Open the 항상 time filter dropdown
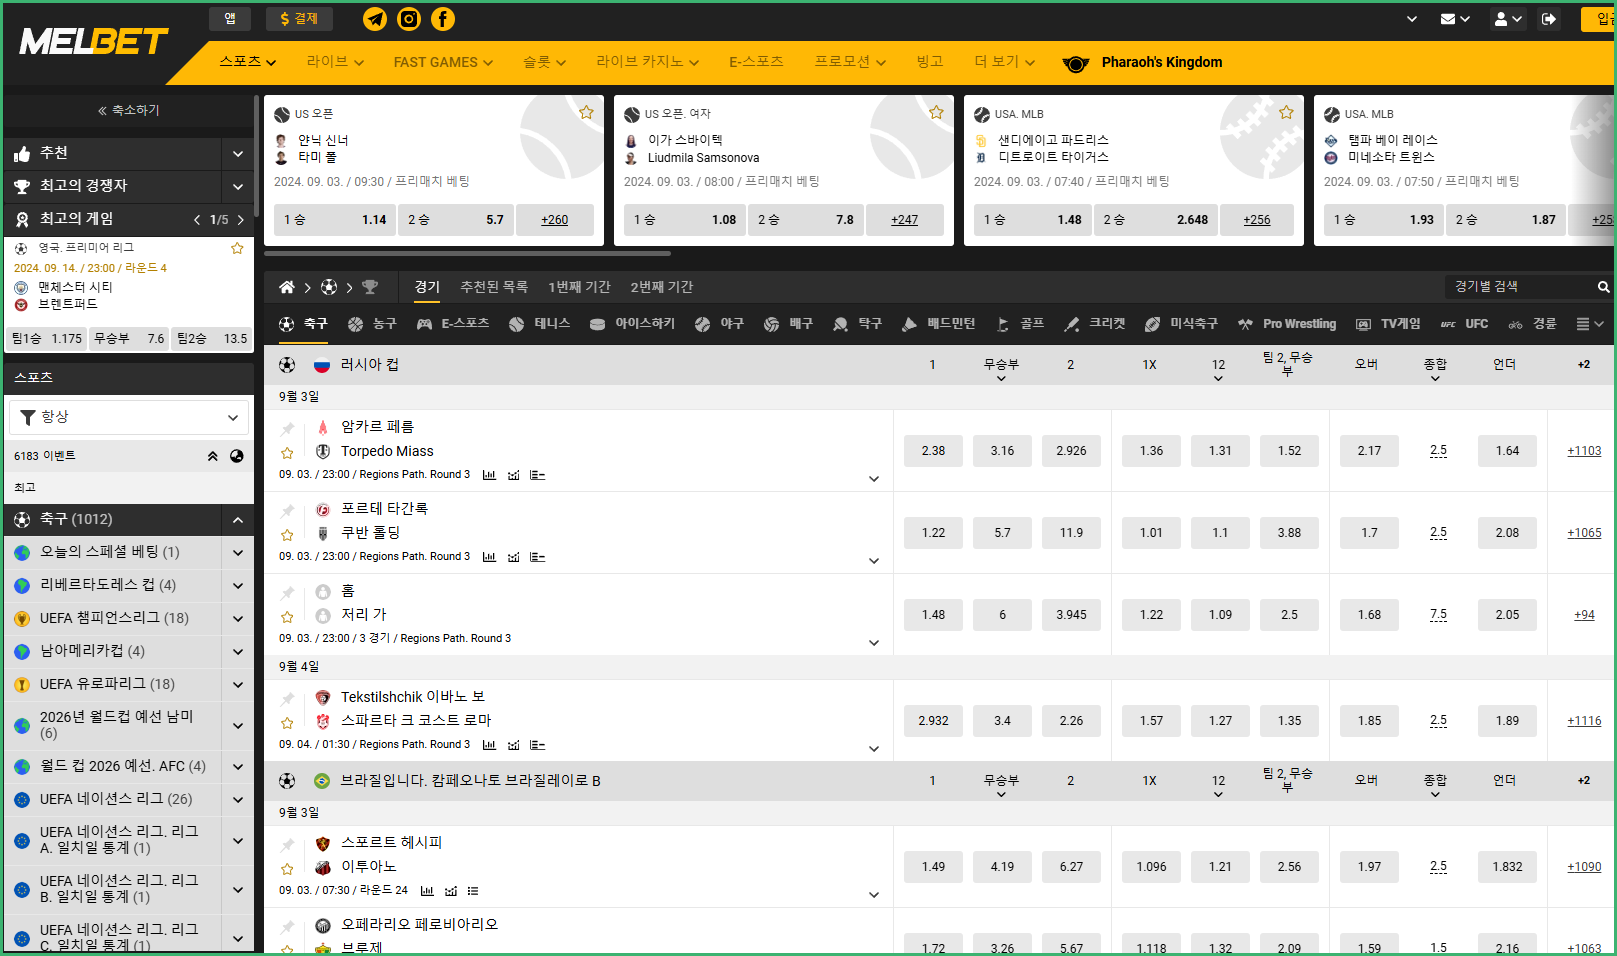 [128, 417]
